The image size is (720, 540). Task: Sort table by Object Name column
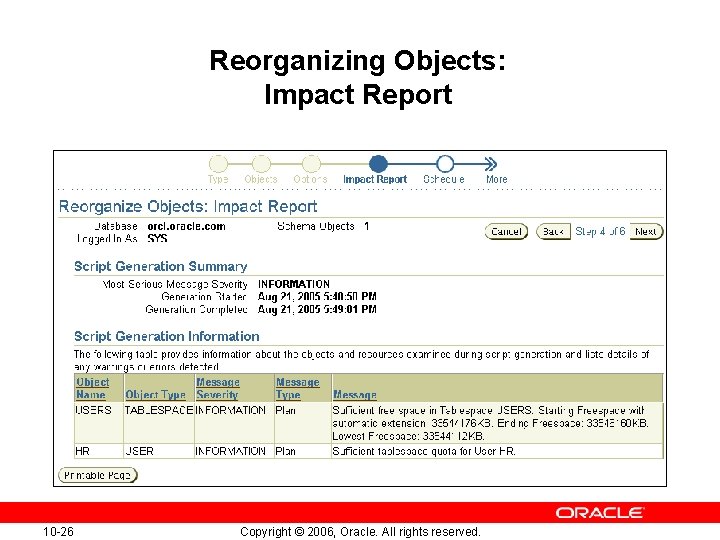pyautogui.click(x=93, y=388)
